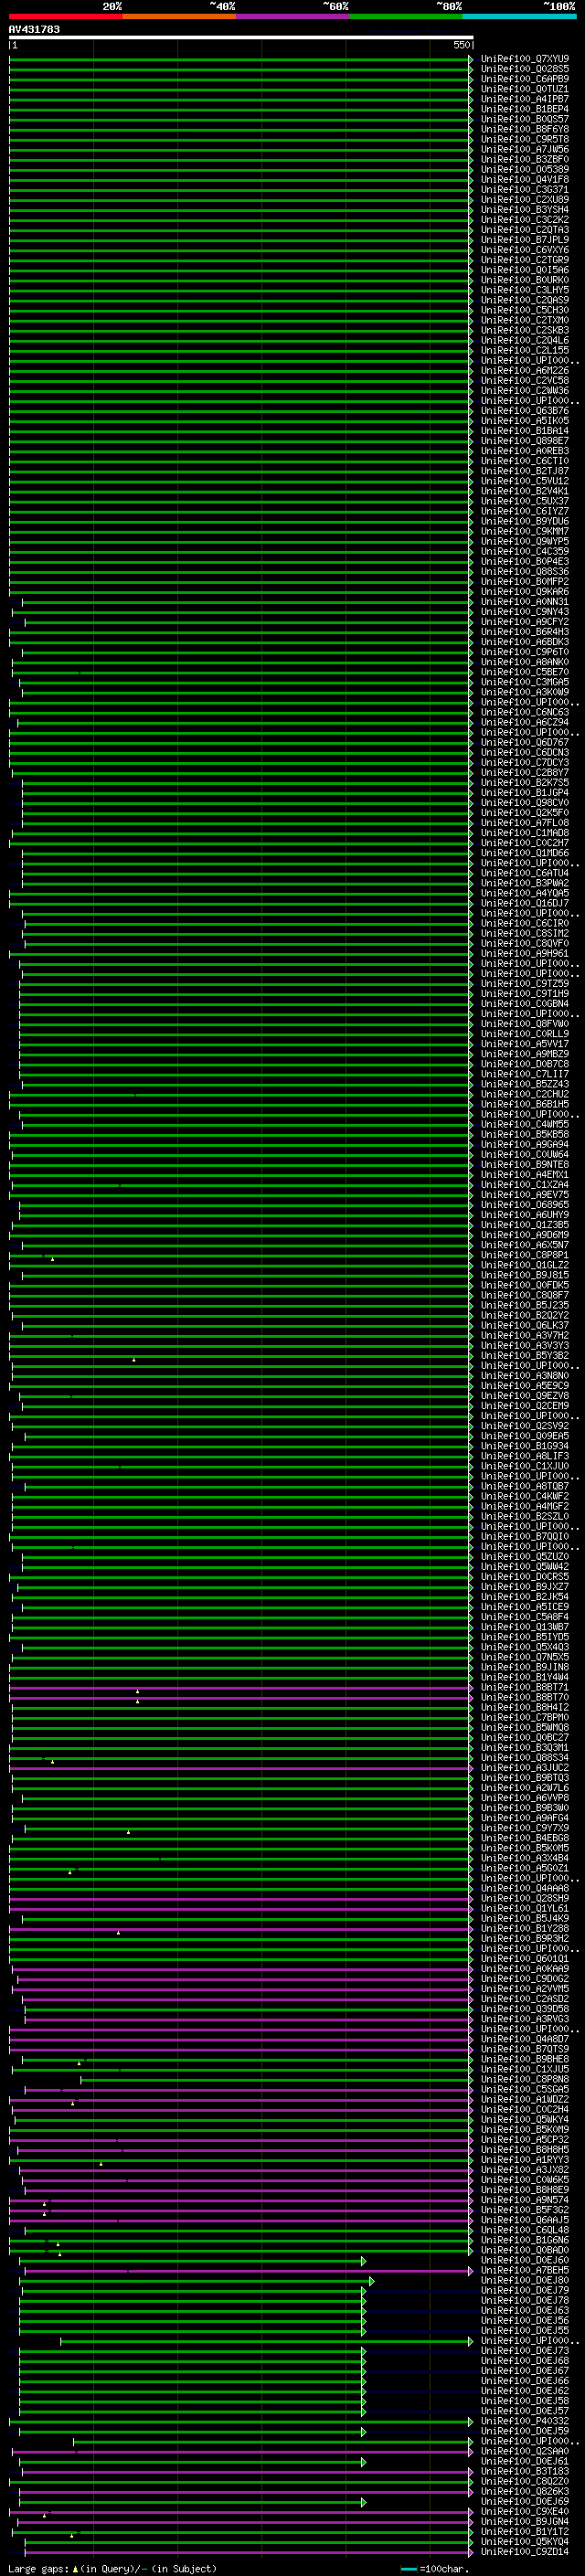Select the UniRef100_Q826K3 label

[525, 2492]
